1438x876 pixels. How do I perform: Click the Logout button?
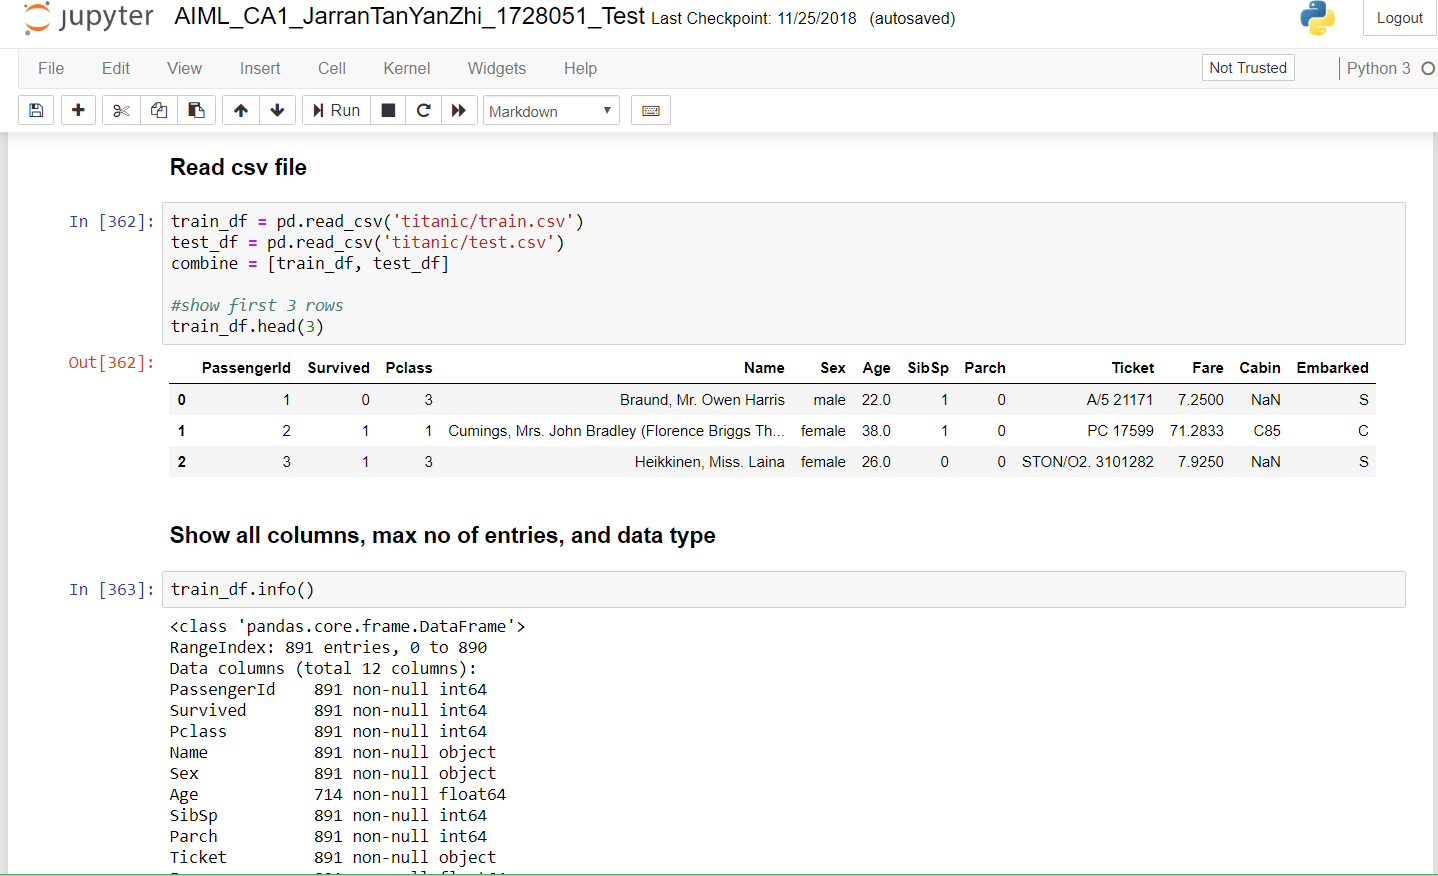tap(1399, 18)
